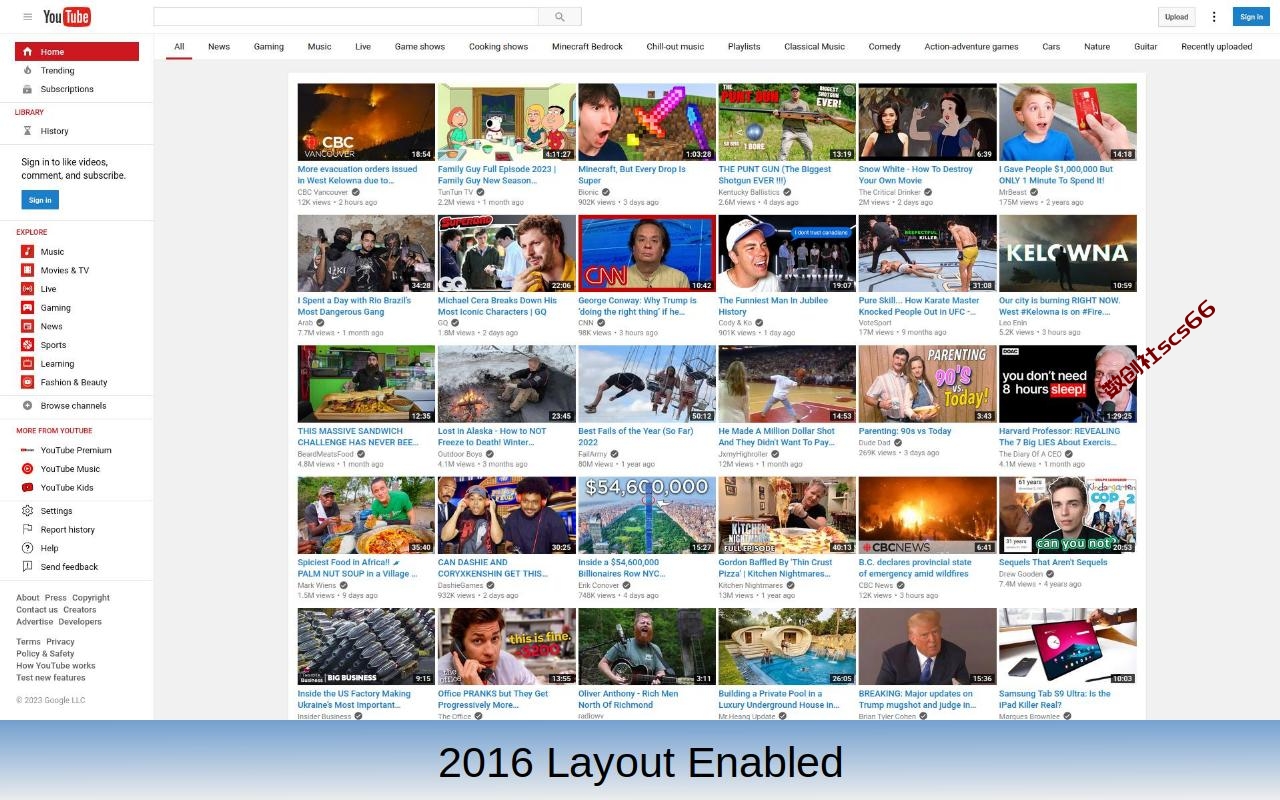Image resolution: width=1280 pixels, height=800 pixels.
Task: Select the Chill-out music chip
Action: click(x=675, y=46)
